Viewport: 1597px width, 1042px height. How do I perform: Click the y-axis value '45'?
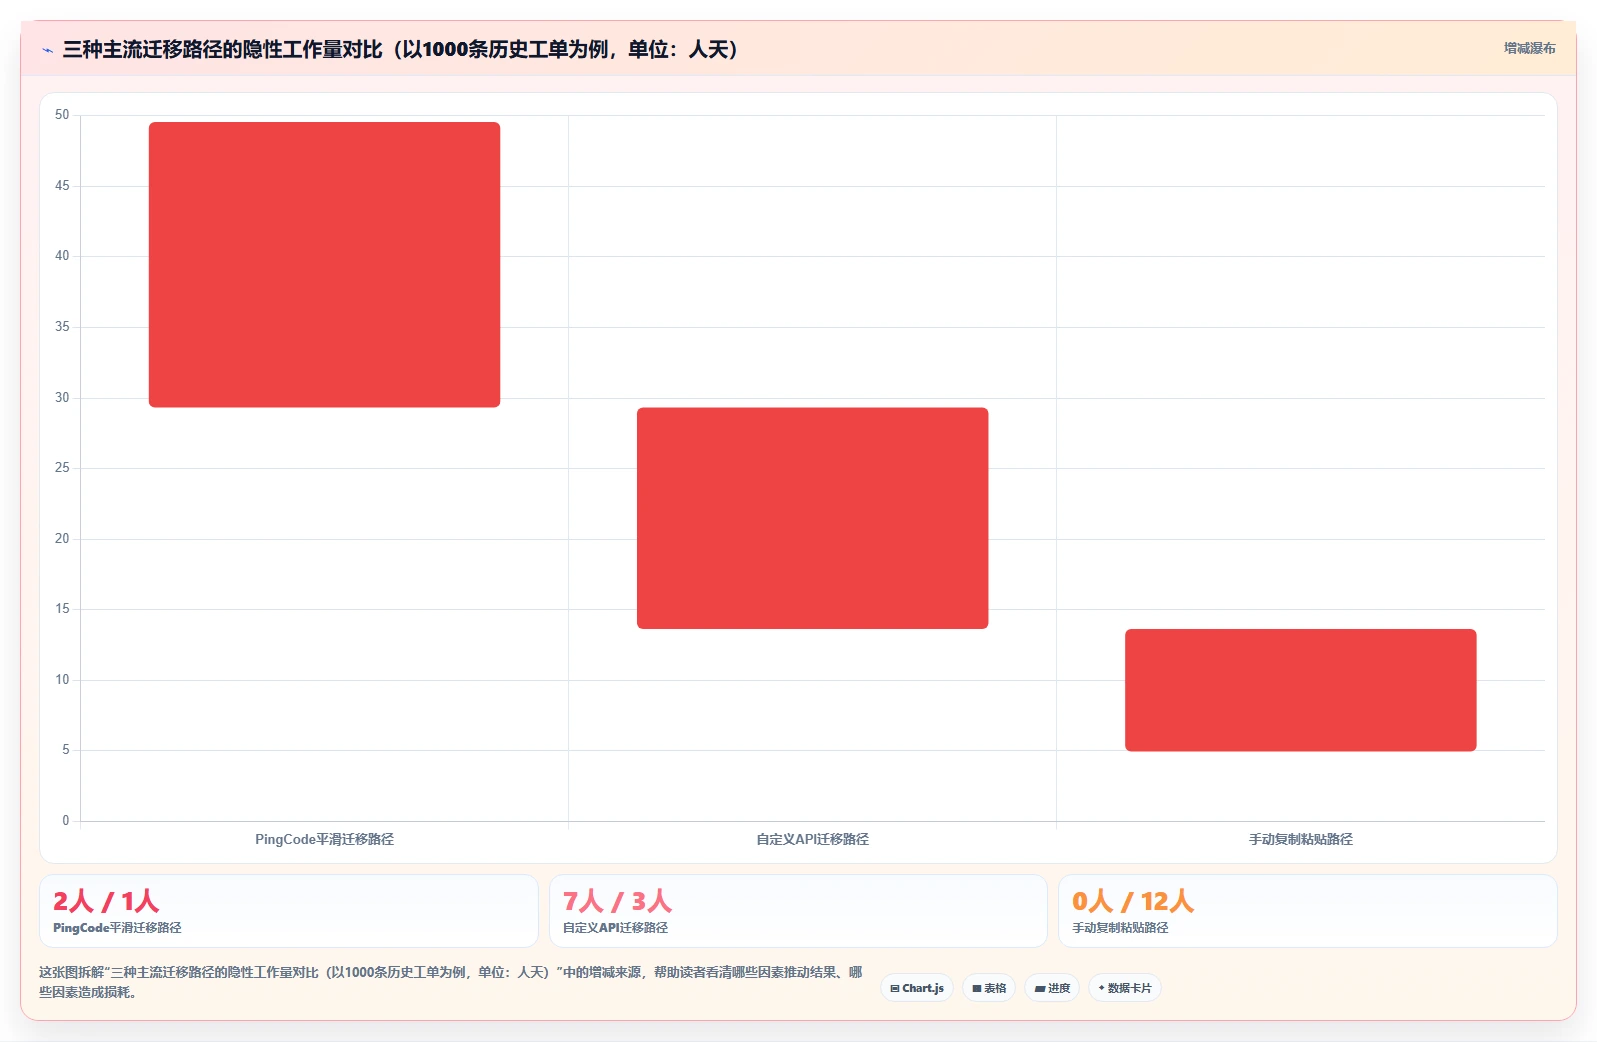click(x=62, y=186)
